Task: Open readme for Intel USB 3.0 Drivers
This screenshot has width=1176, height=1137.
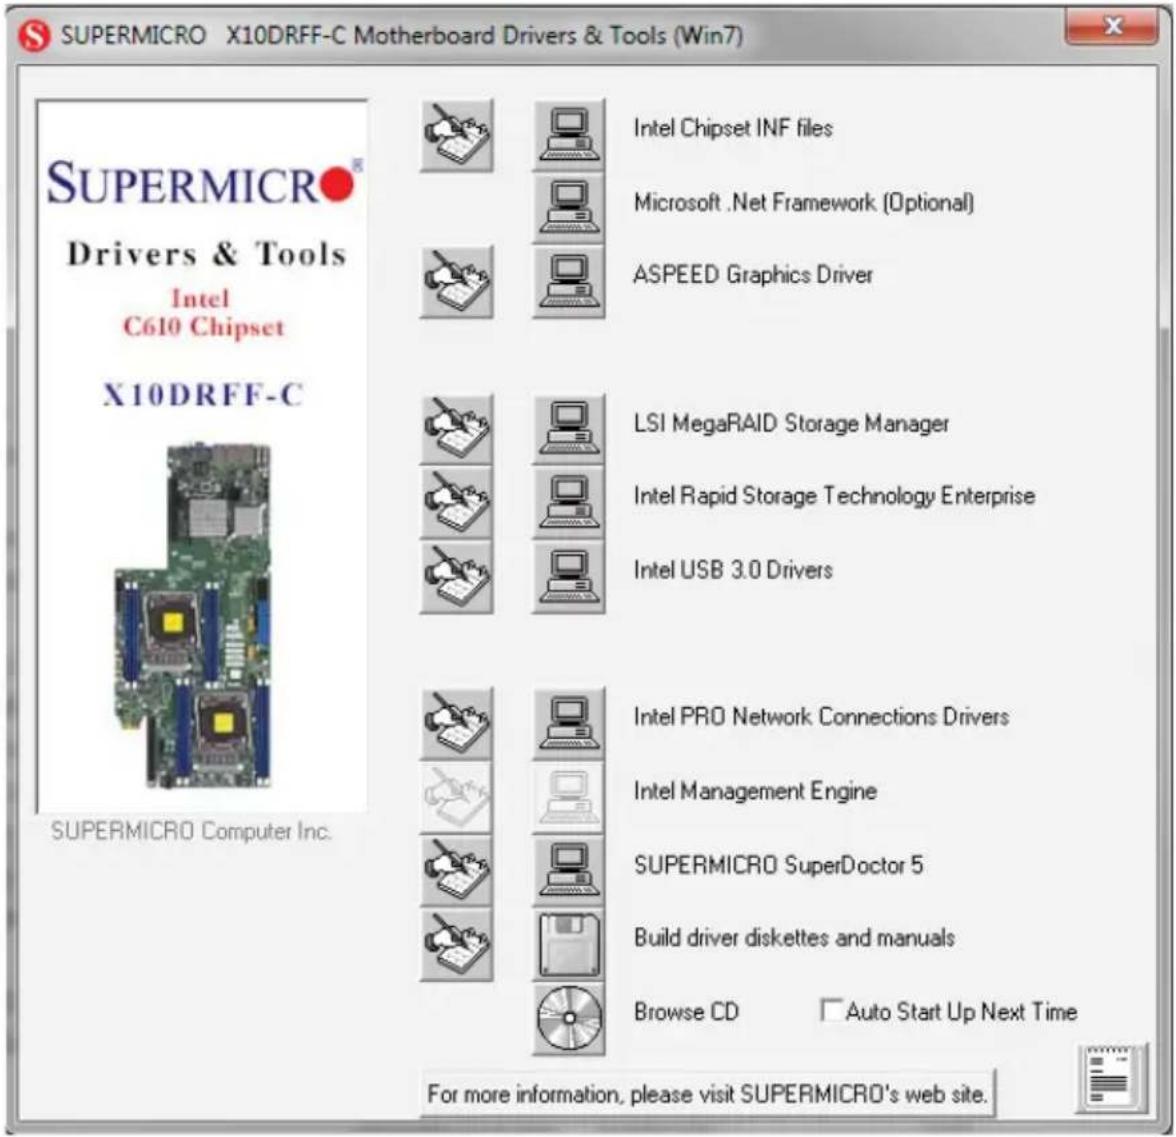Action: pyautogui.click(x=457, y=577)
